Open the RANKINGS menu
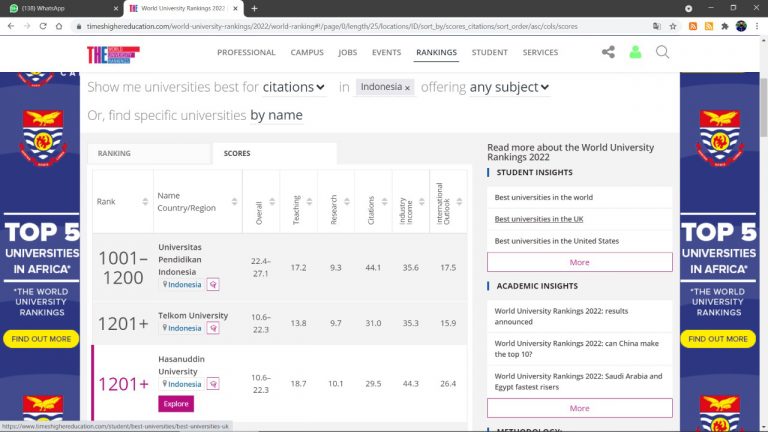Screen dimensions: 768x432 pyautogui.click(x=436, y=52)
